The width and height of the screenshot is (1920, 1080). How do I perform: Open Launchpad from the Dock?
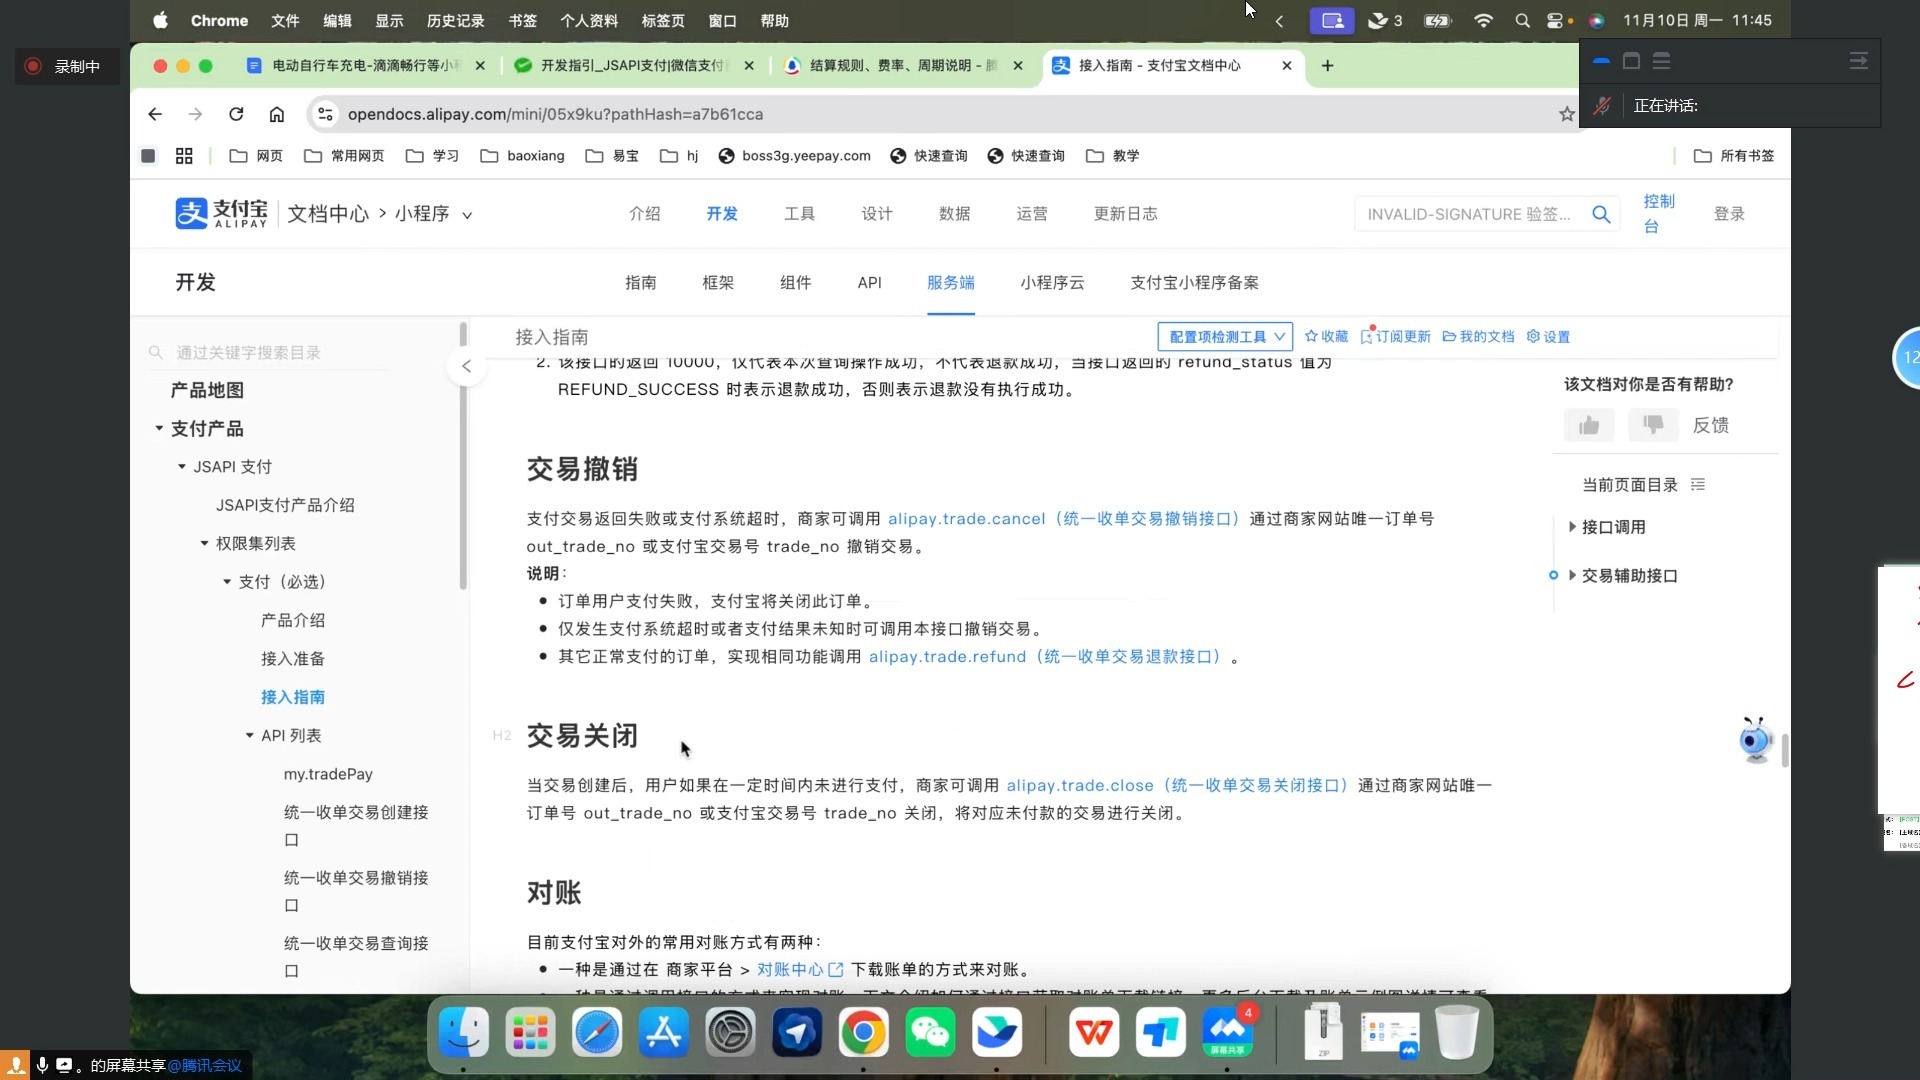pyautogui.click(x=529, y=1032)
